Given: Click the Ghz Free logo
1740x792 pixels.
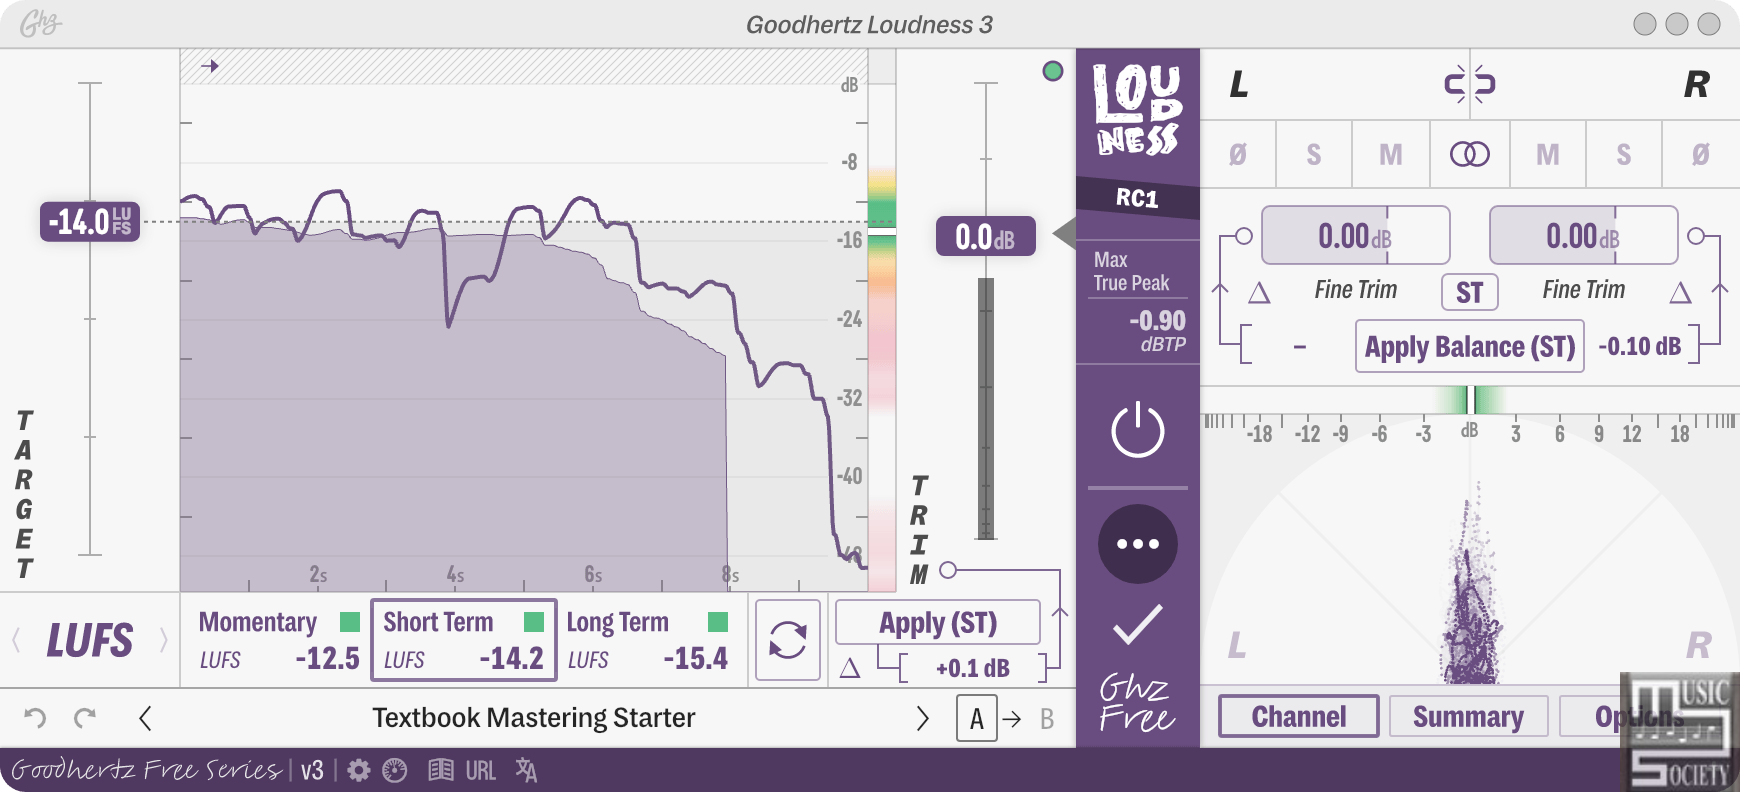Looking at the screenshot, I should tap(1137, 703).
